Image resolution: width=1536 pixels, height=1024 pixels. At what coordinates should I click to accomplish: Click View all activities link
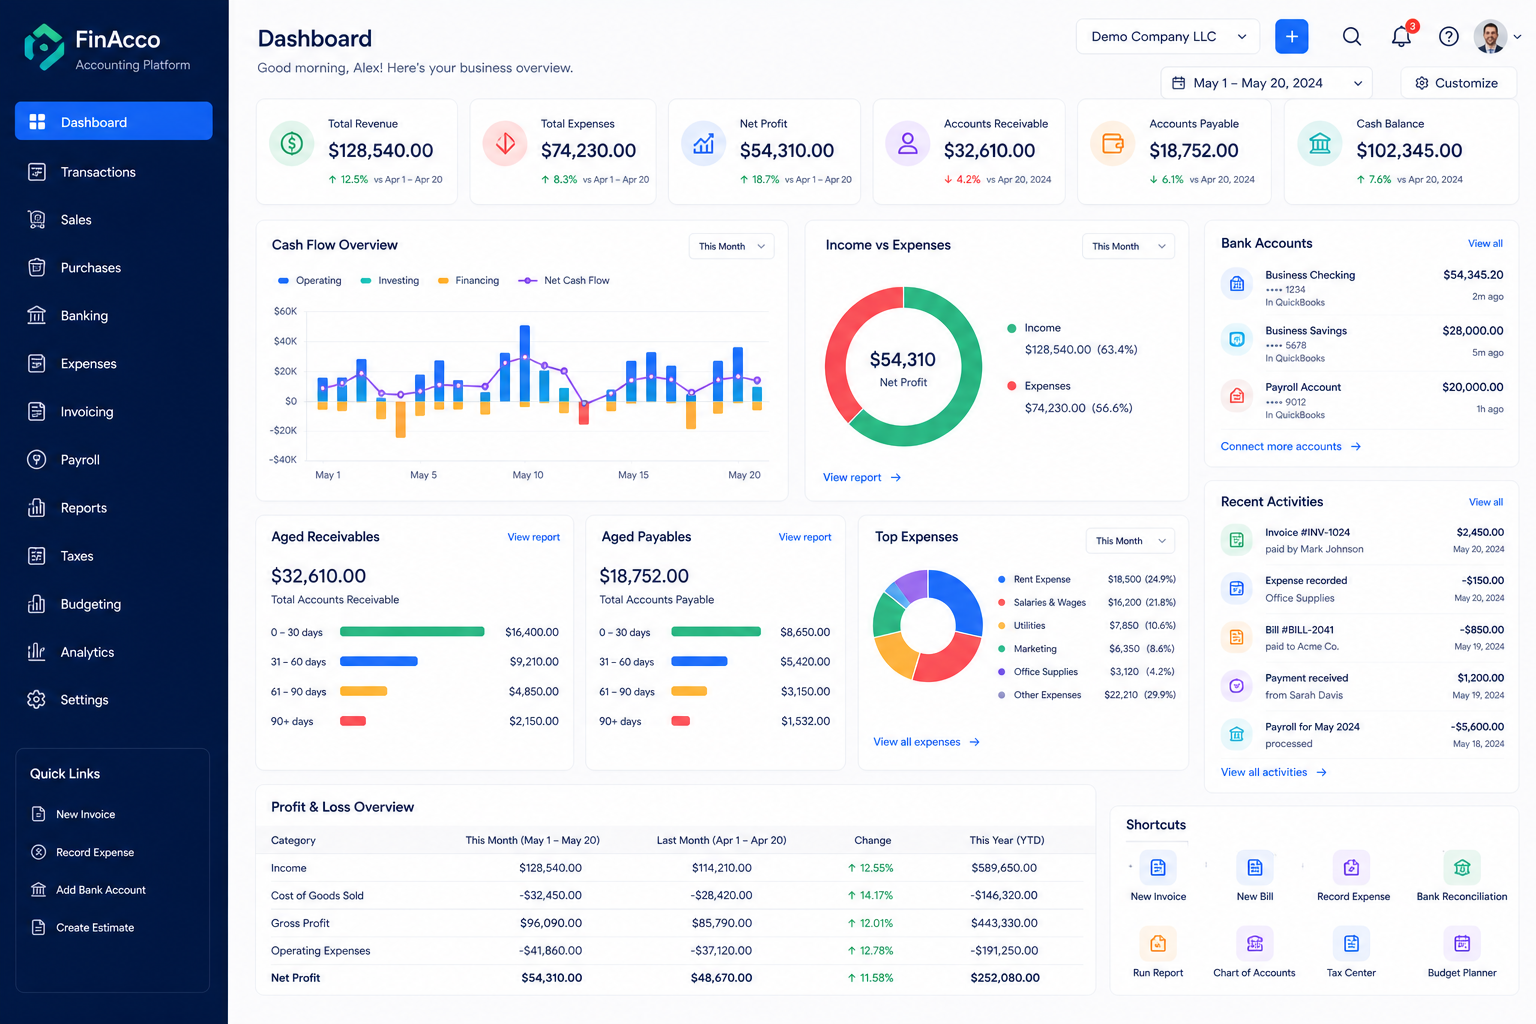point(1274,772)
